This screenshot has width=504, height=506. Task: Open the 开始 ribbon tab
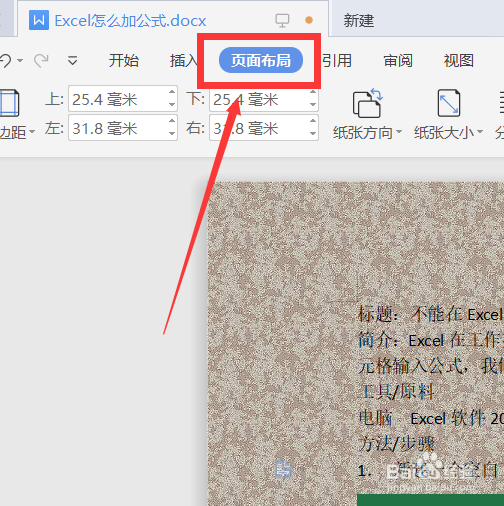pos(124,61)
